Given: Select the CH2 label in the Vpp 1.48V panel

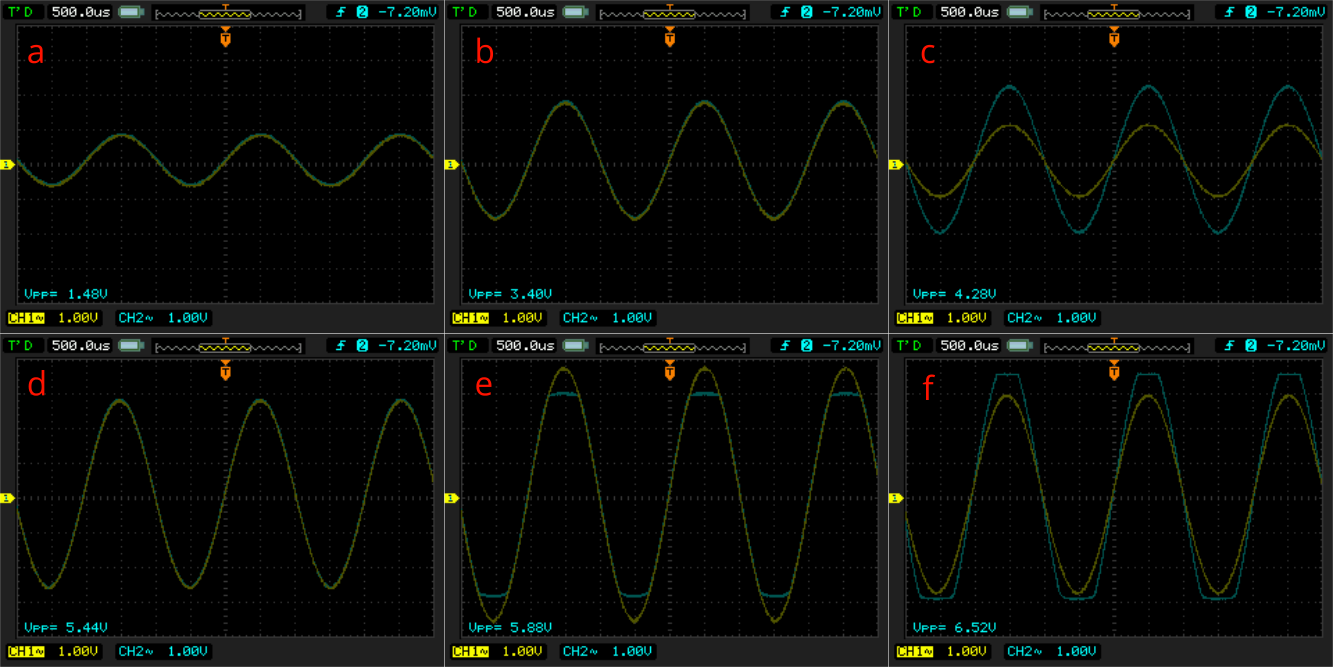Looking at the screenshot, I should click(135, 318).
